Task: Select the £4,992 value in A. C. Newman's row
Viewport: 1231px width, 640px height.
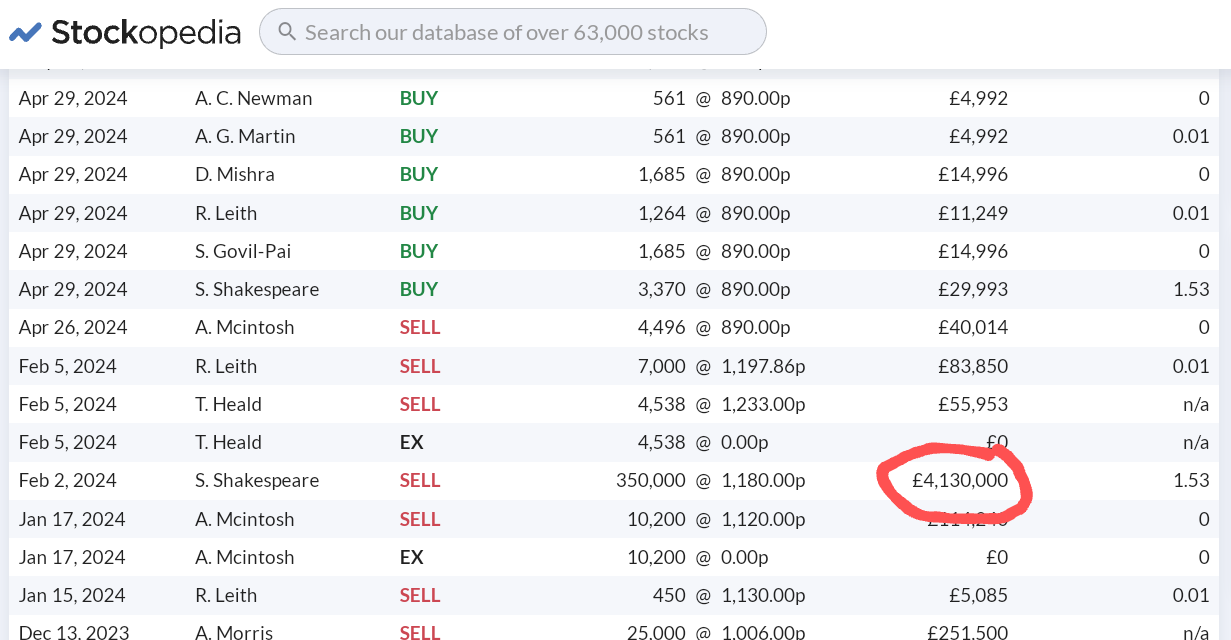Action: coord(979,98)
